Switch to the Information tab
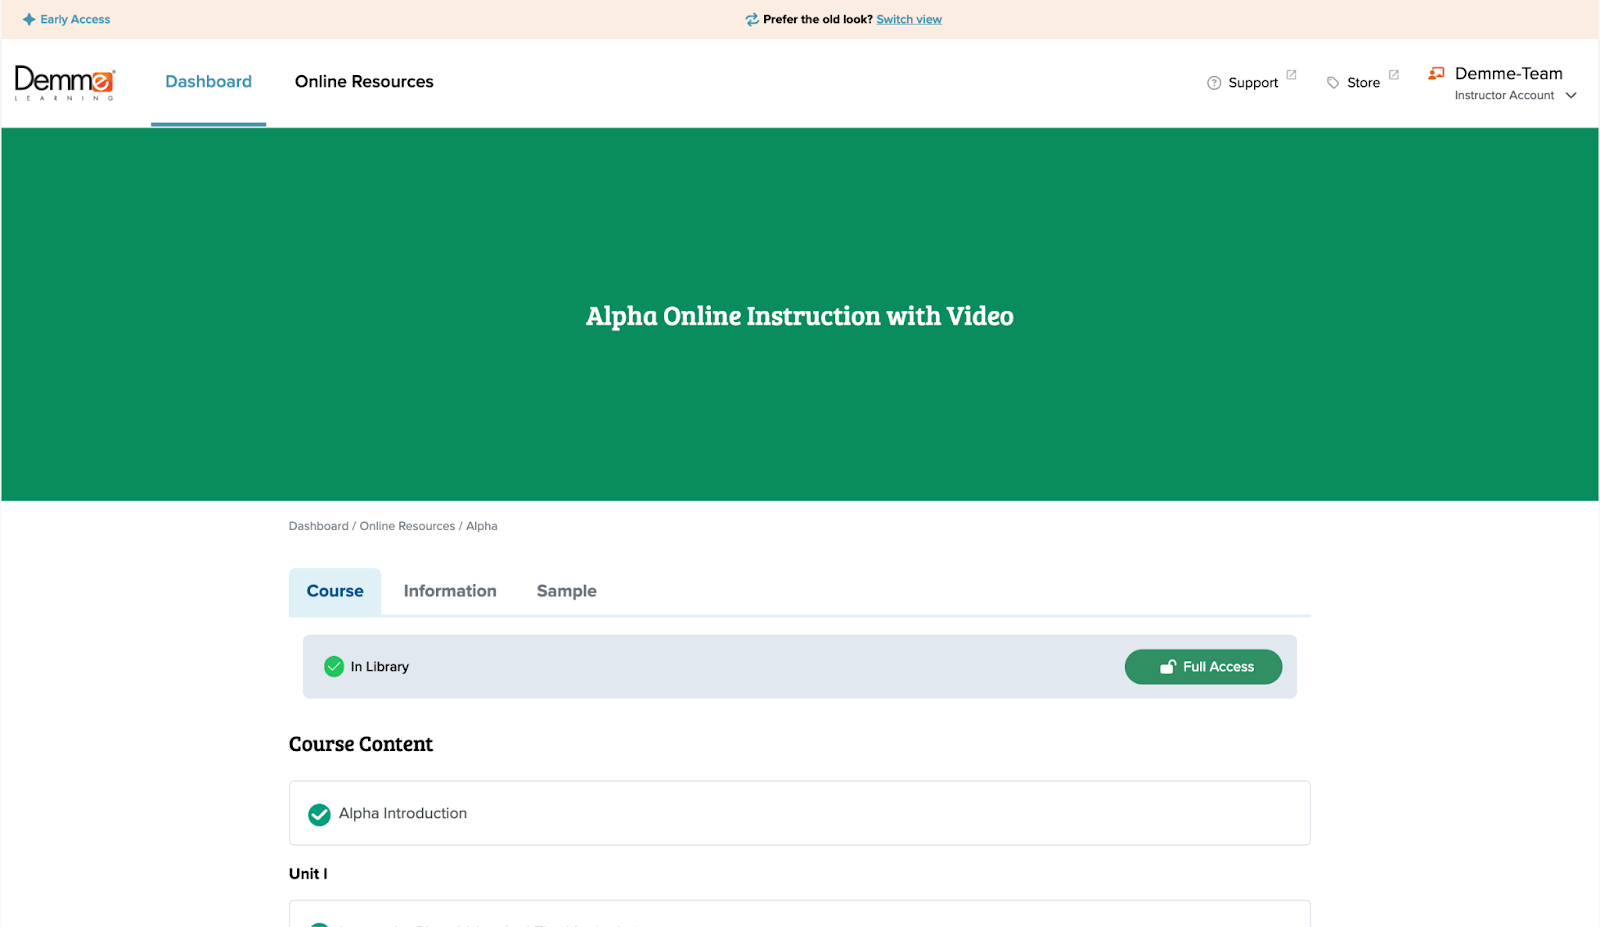This screenshot has width=1600, height=927. pyautogui.click(x=450, y=591)
